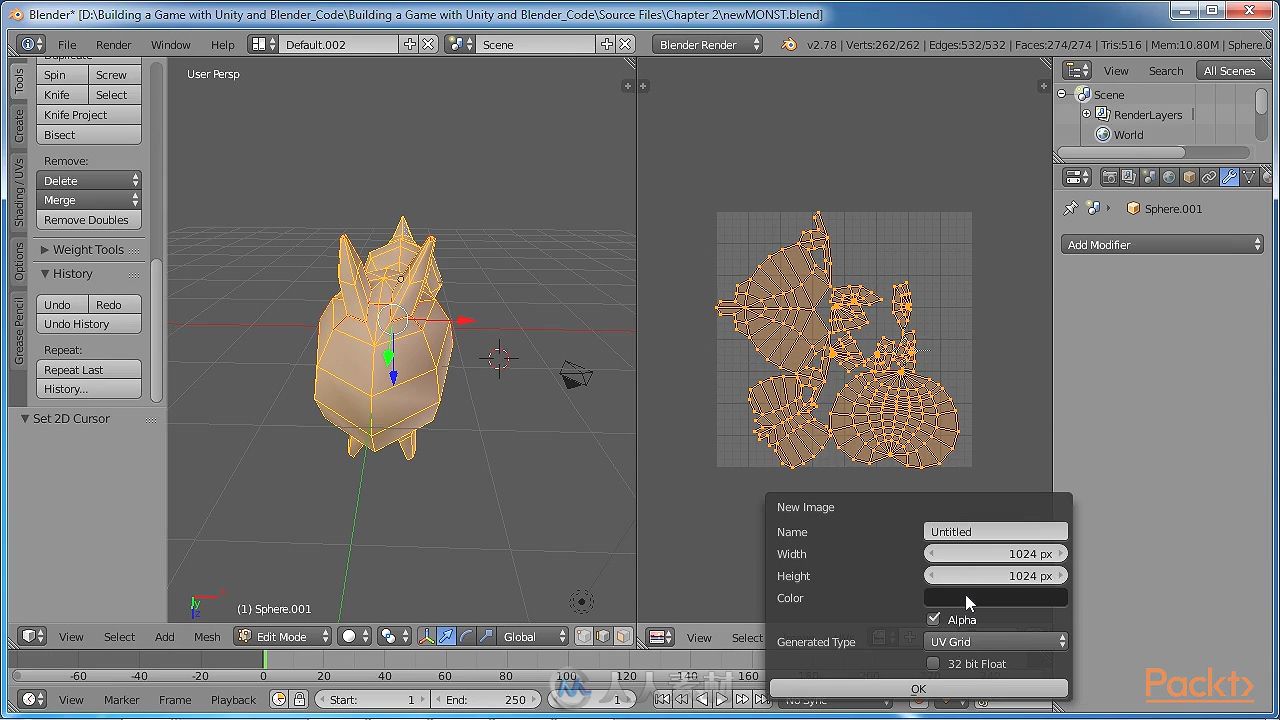The height and width of the screenshot is (720, 1280).
Task: Delete the active scene with X icon
Action: coord(625,44)
